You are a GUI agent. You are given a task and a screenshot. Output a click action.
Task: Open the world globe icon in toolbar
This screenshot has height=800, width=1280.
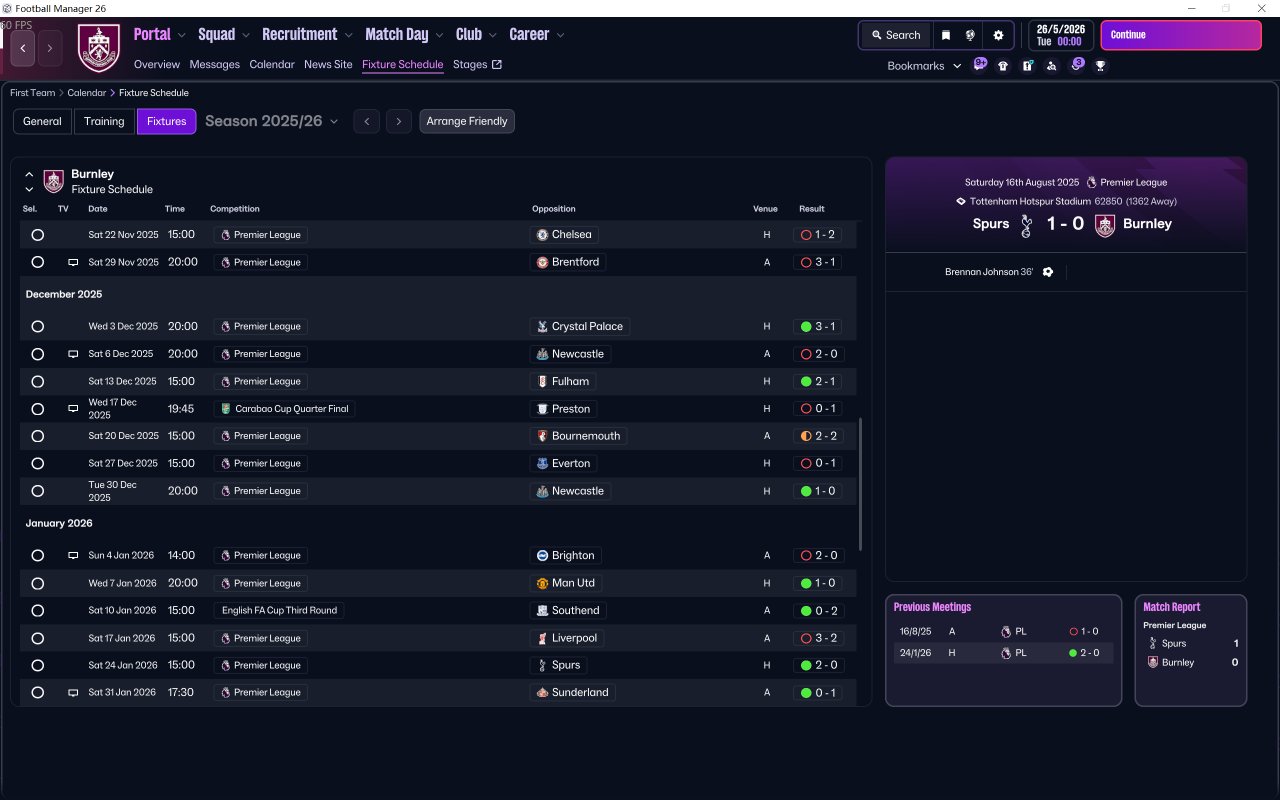[970, 35]
